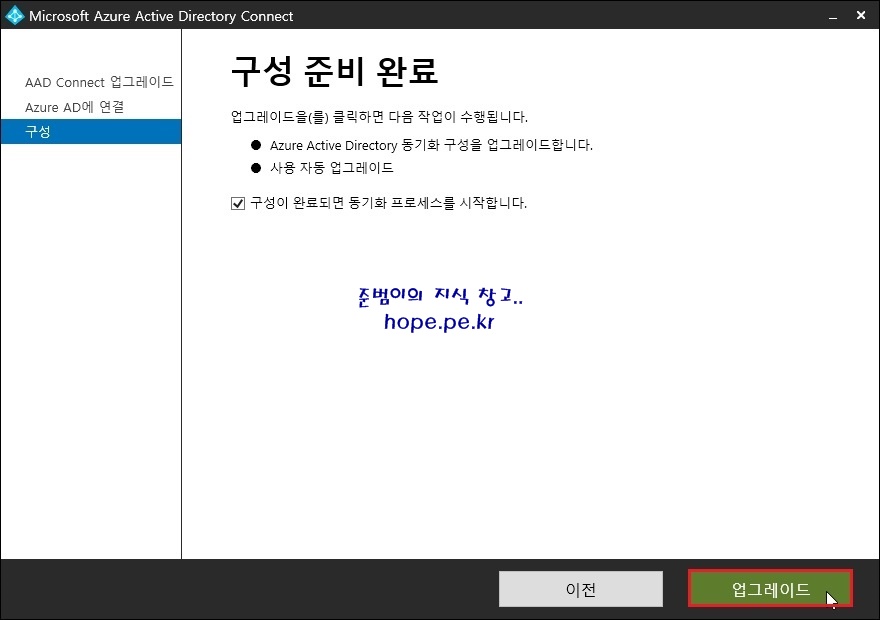Viewport: 880px width, 620px height.
Task: Click the 이전 (Previous) button
Action: (x=580, y=589)
